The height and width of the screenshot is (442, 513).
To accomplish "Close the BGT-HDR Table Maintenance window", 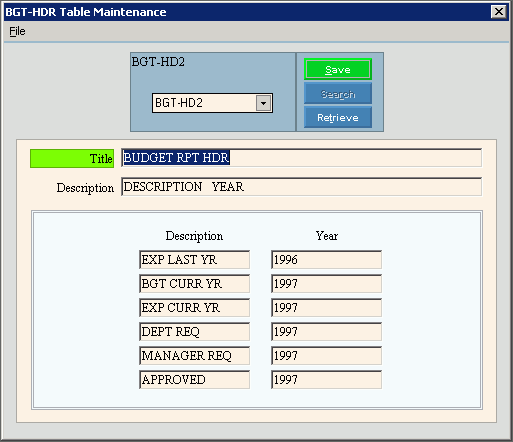I will click(499, 12).
